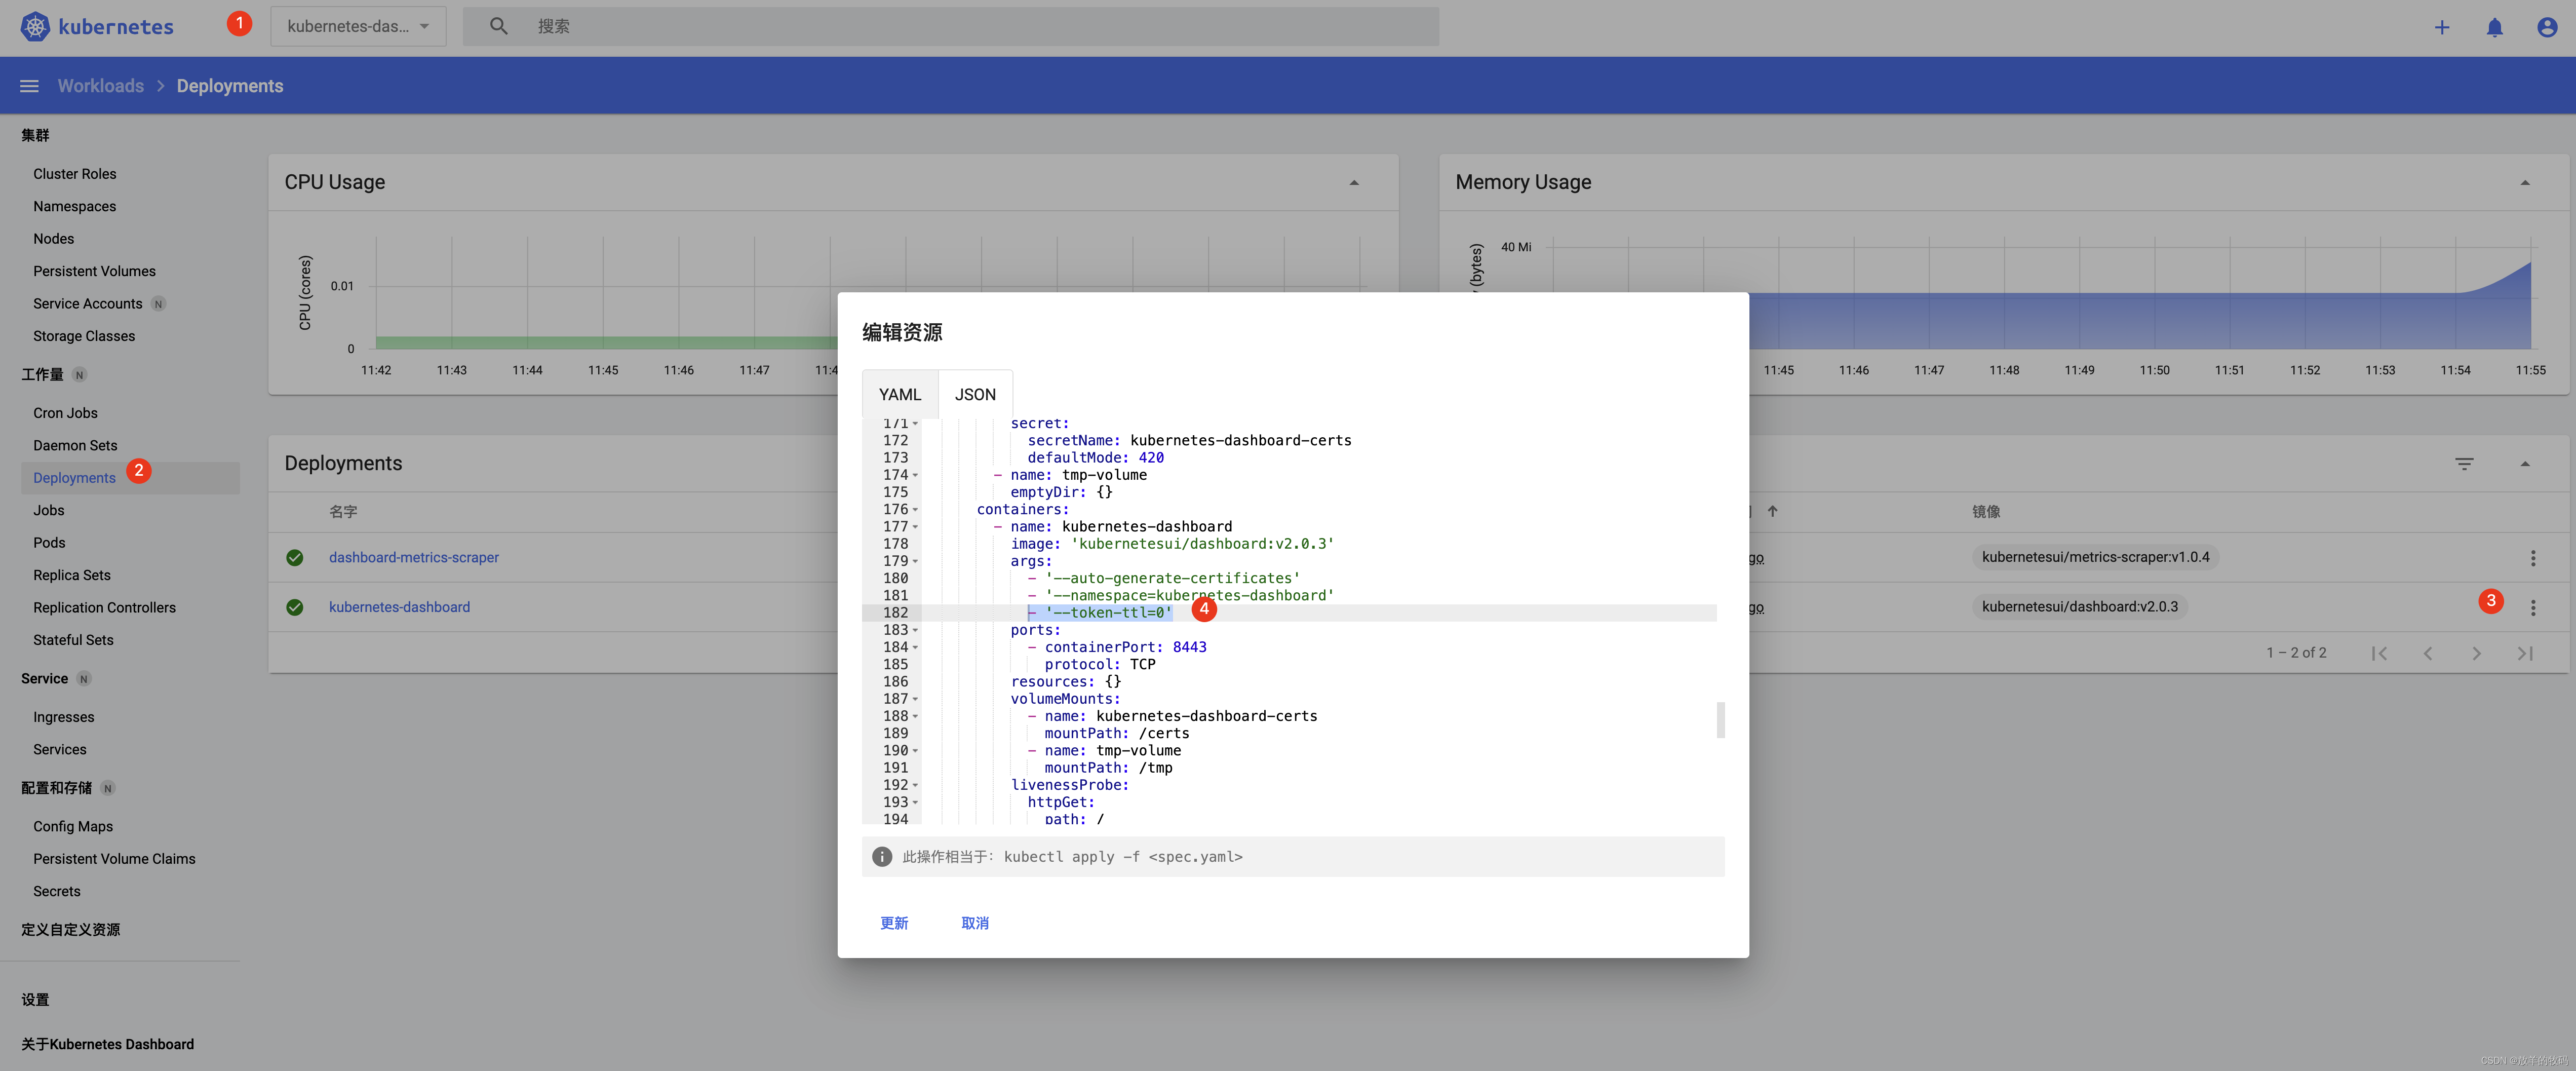Image resolution: width=2576 pixels, height=1071 pixels.
Task: Fold the volumeMounts block at line 187
Action: coord(915,699)
